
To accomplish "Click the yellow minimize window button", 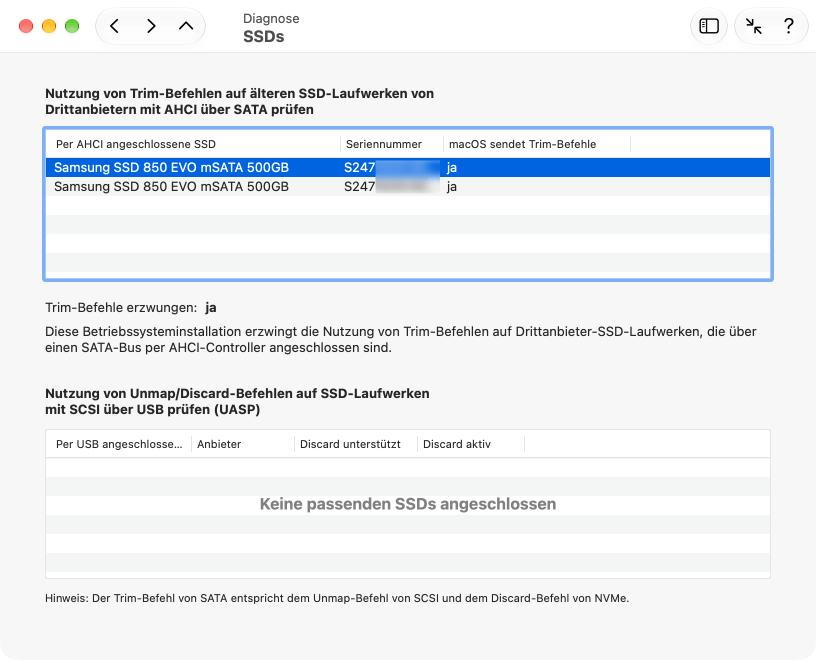I will pyautogui.click(x=49, y=26).
